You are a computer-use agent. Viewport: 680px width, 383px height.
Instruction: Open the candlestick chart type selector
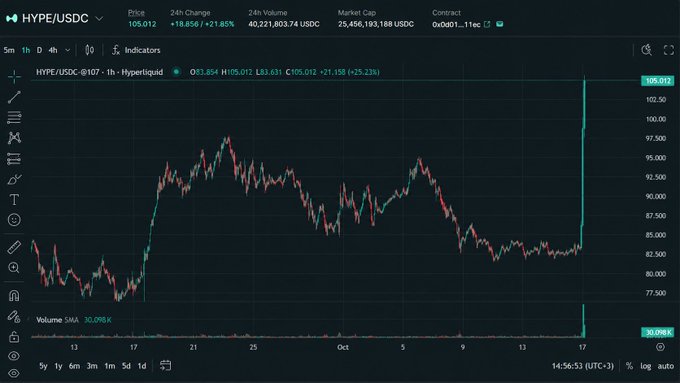(89, 50)
